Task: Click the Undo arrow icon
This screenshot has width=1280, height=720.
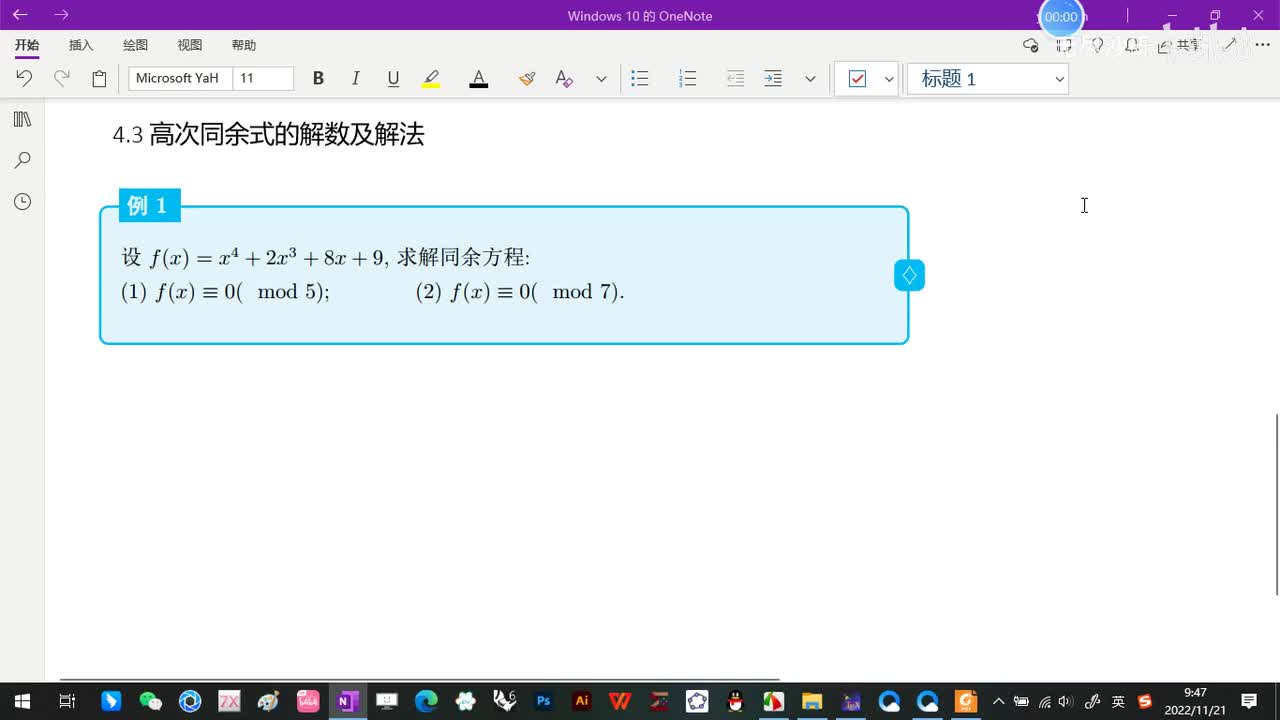Action: click(24, 78)
